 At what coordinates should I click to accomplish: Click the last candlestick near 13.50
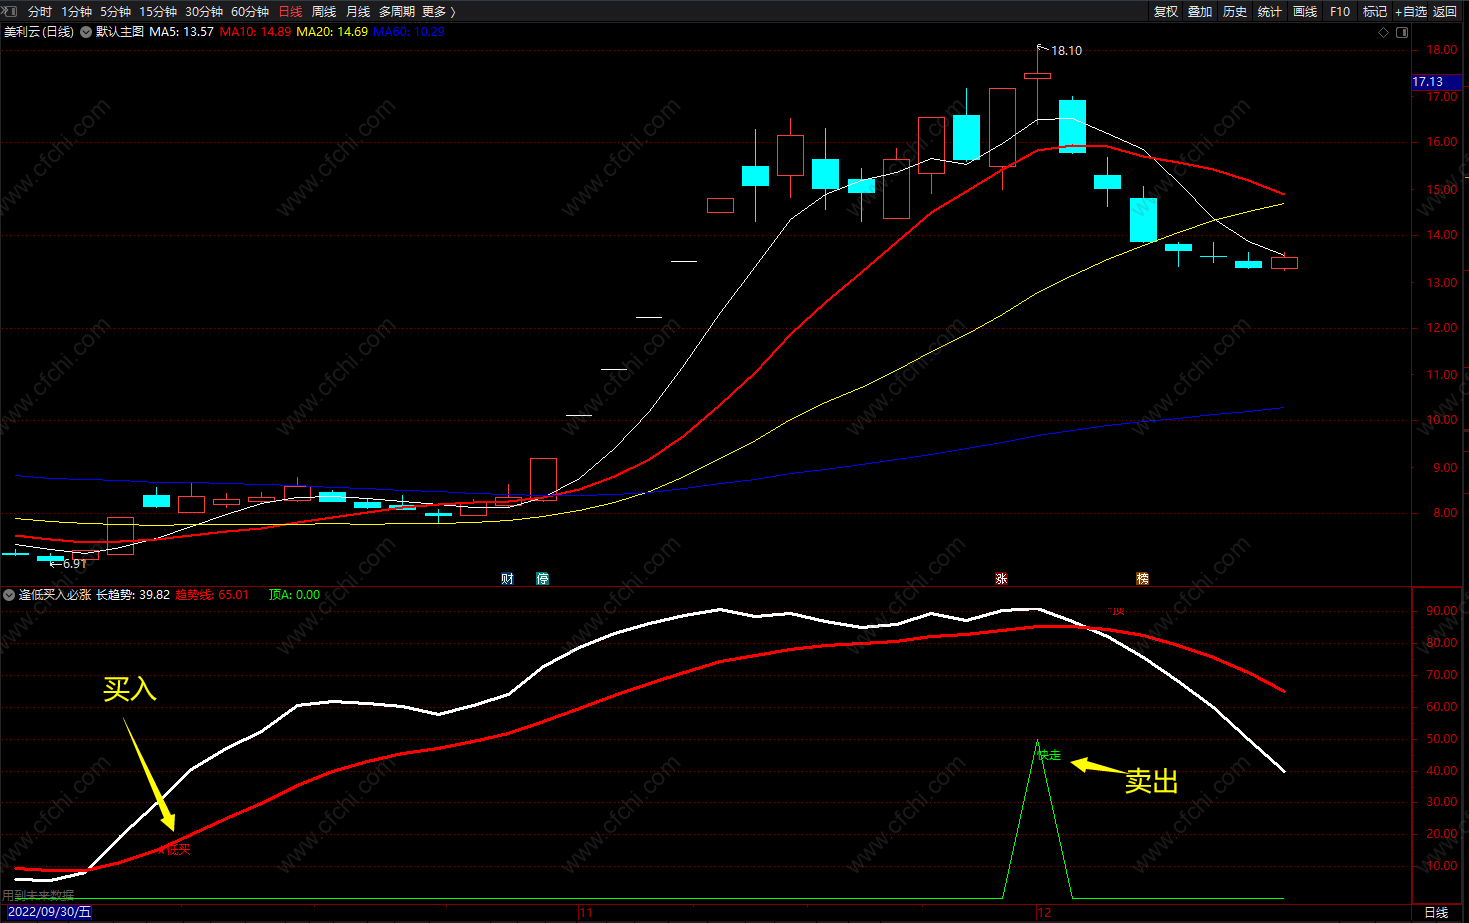click(1284, 263)
